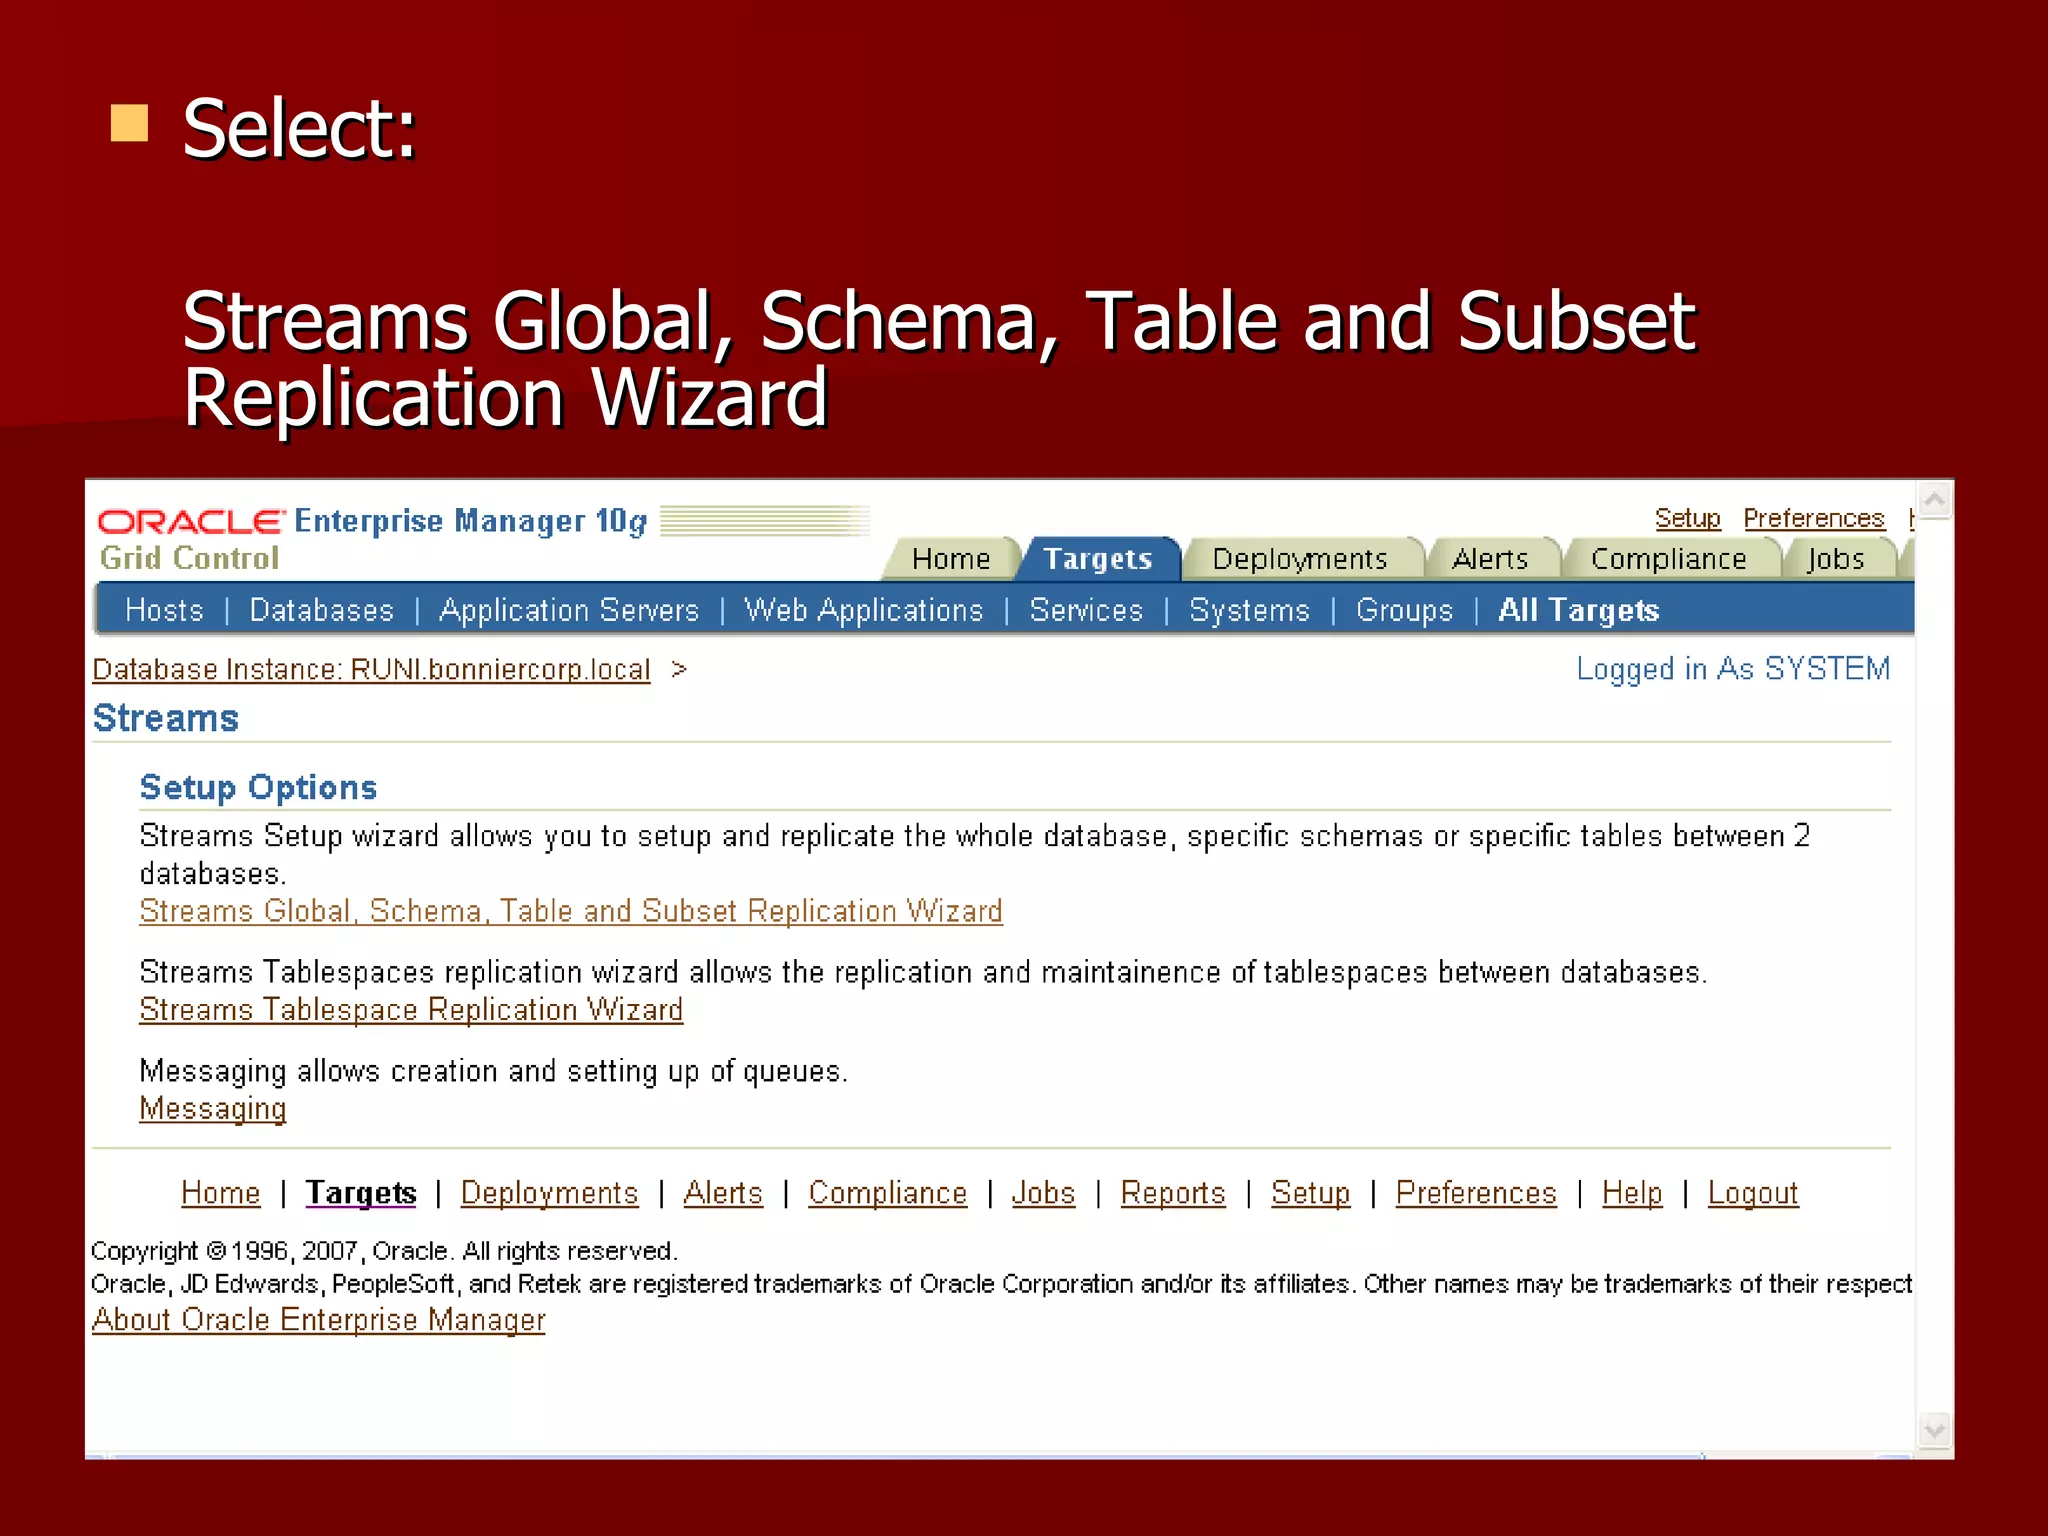Click the footer Targets link
Image resolution: width=2048 pixels, height=1536 pixels.
tap(361, 1193)
